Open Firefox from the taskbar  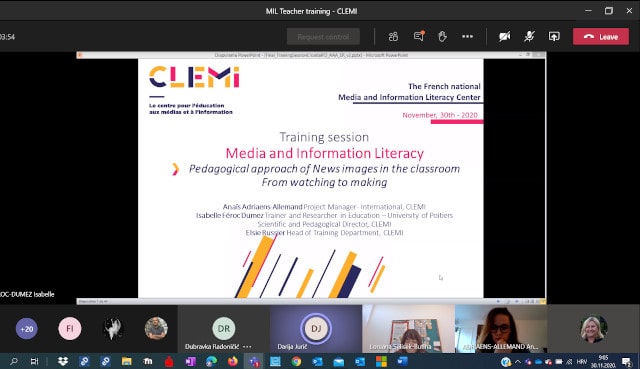233,361
